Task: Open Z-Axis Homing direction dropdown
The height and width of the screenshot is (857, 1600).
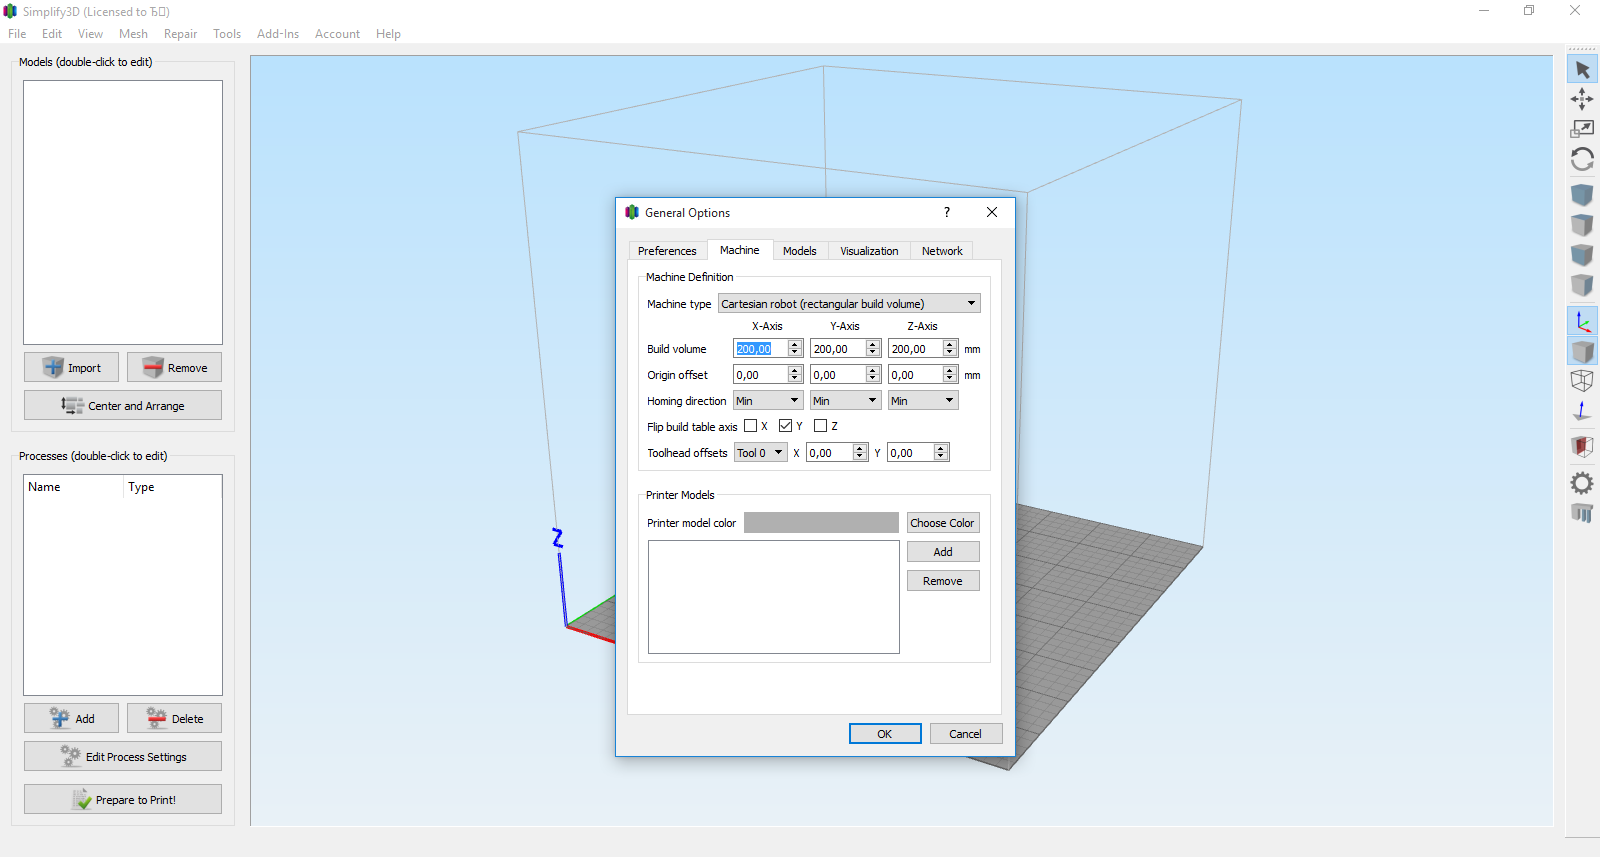Action: (923, 400)
